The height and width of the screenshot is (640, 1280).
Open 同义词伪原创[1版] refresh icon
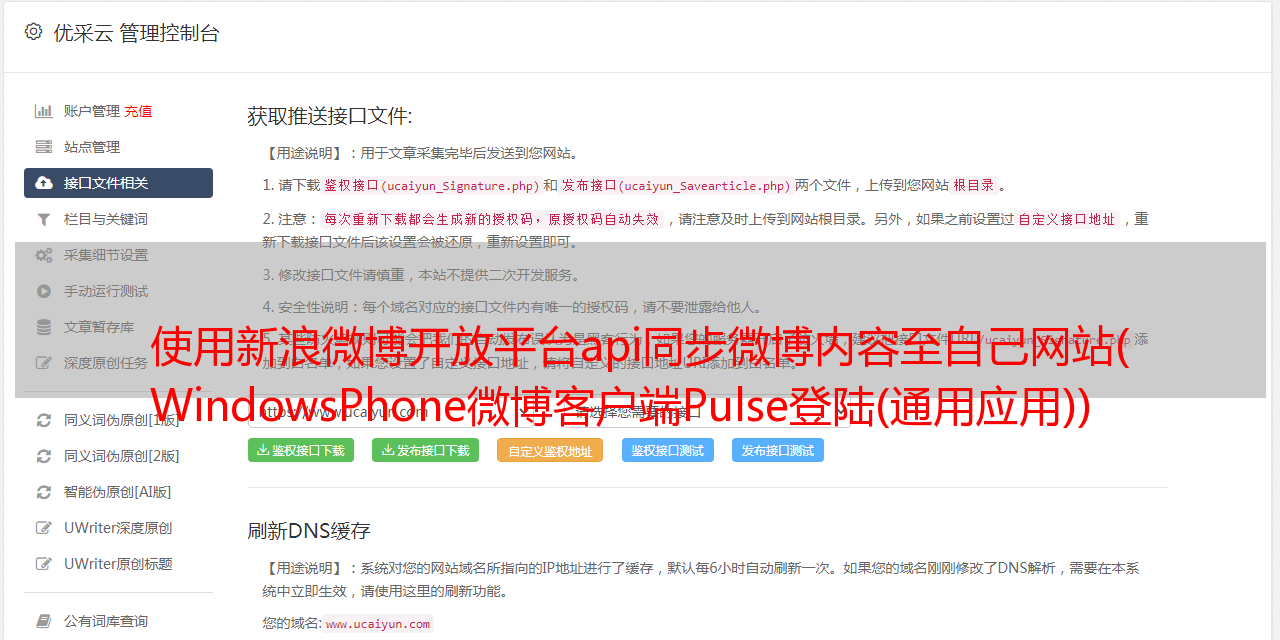(44, 420)
